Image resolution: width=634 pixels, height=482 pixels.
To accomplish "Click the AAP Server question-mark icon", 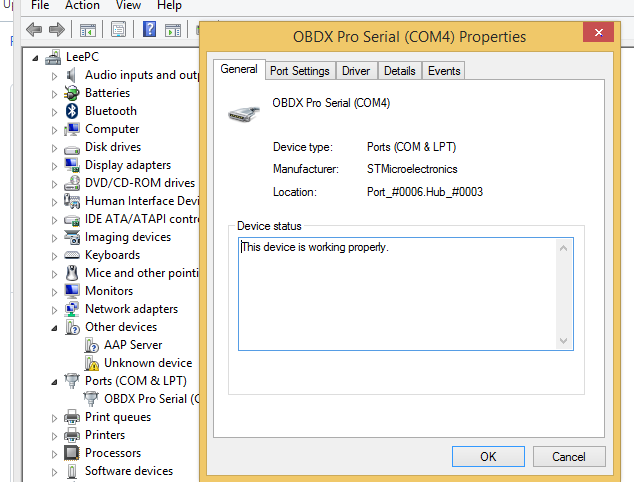I will tap(92, 345).
